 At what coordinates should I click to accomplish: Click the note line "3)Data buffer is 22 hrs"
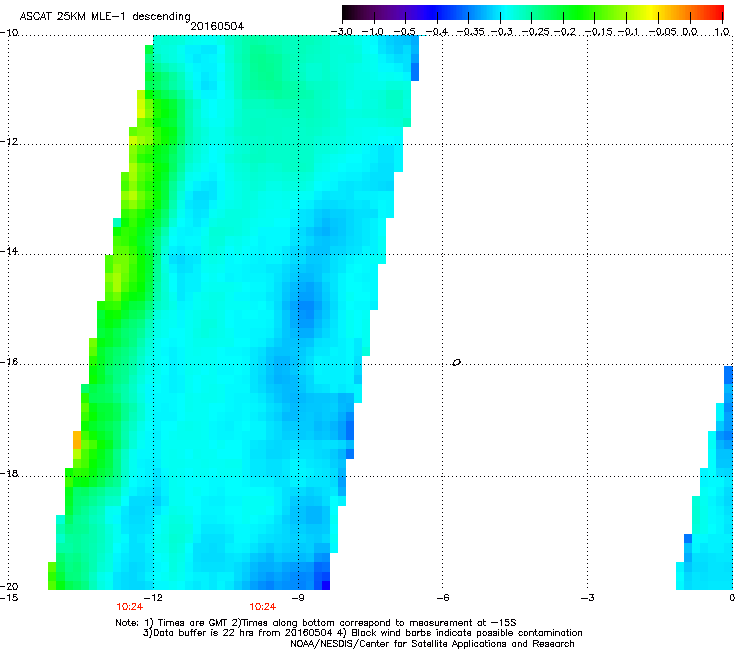coord(362,633)
